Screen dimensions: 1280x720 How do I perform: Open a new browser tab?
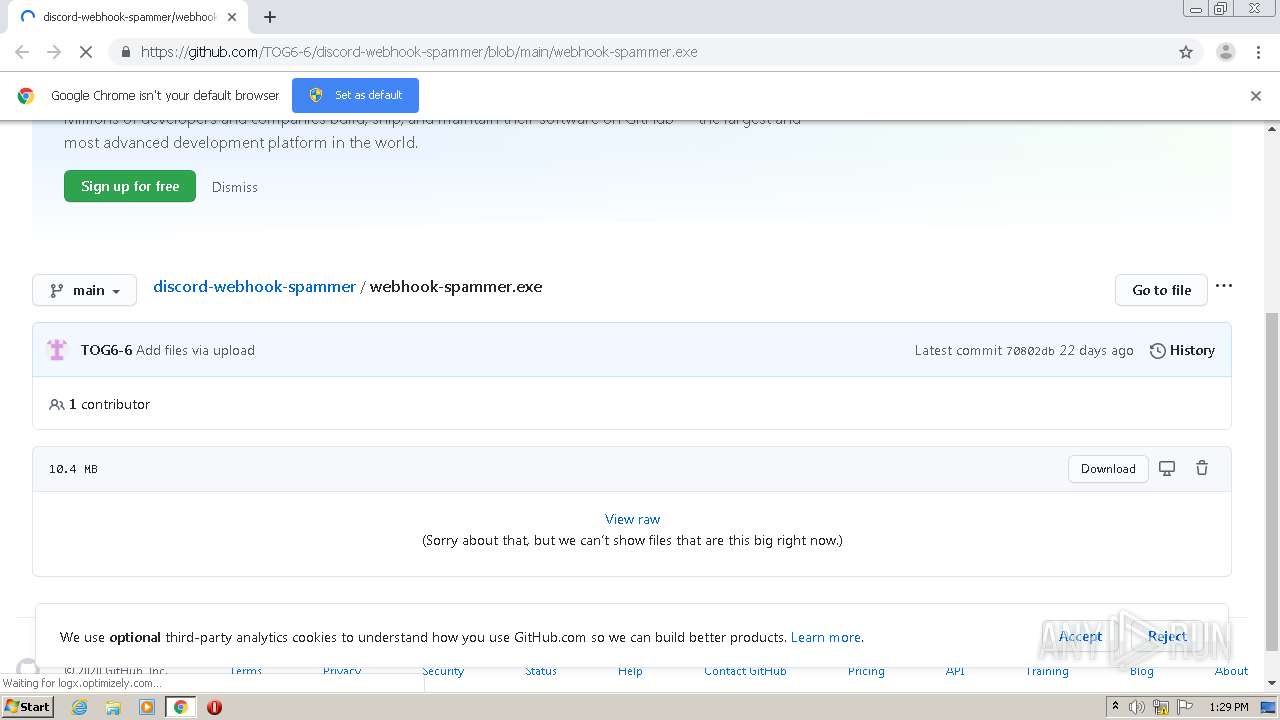click(270, 17)
